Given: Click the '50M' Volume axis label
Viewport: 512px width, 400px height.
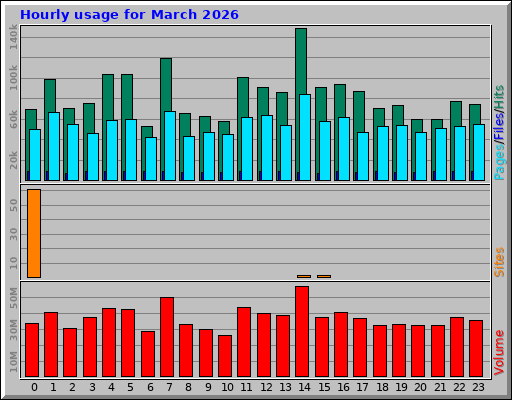Looking at the screenshot, I should (13, 298).
